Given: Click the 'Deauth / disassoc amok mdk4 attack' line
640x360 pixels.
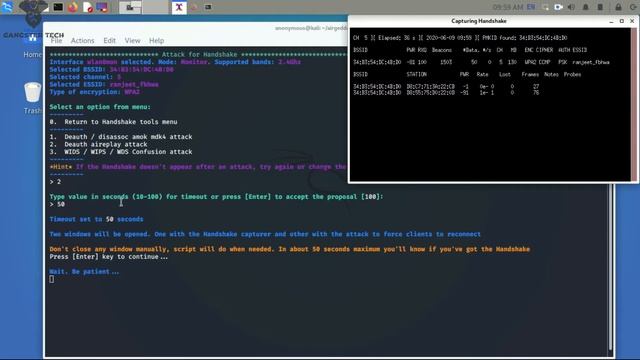Looking at the screenshot, I should 121,137.
